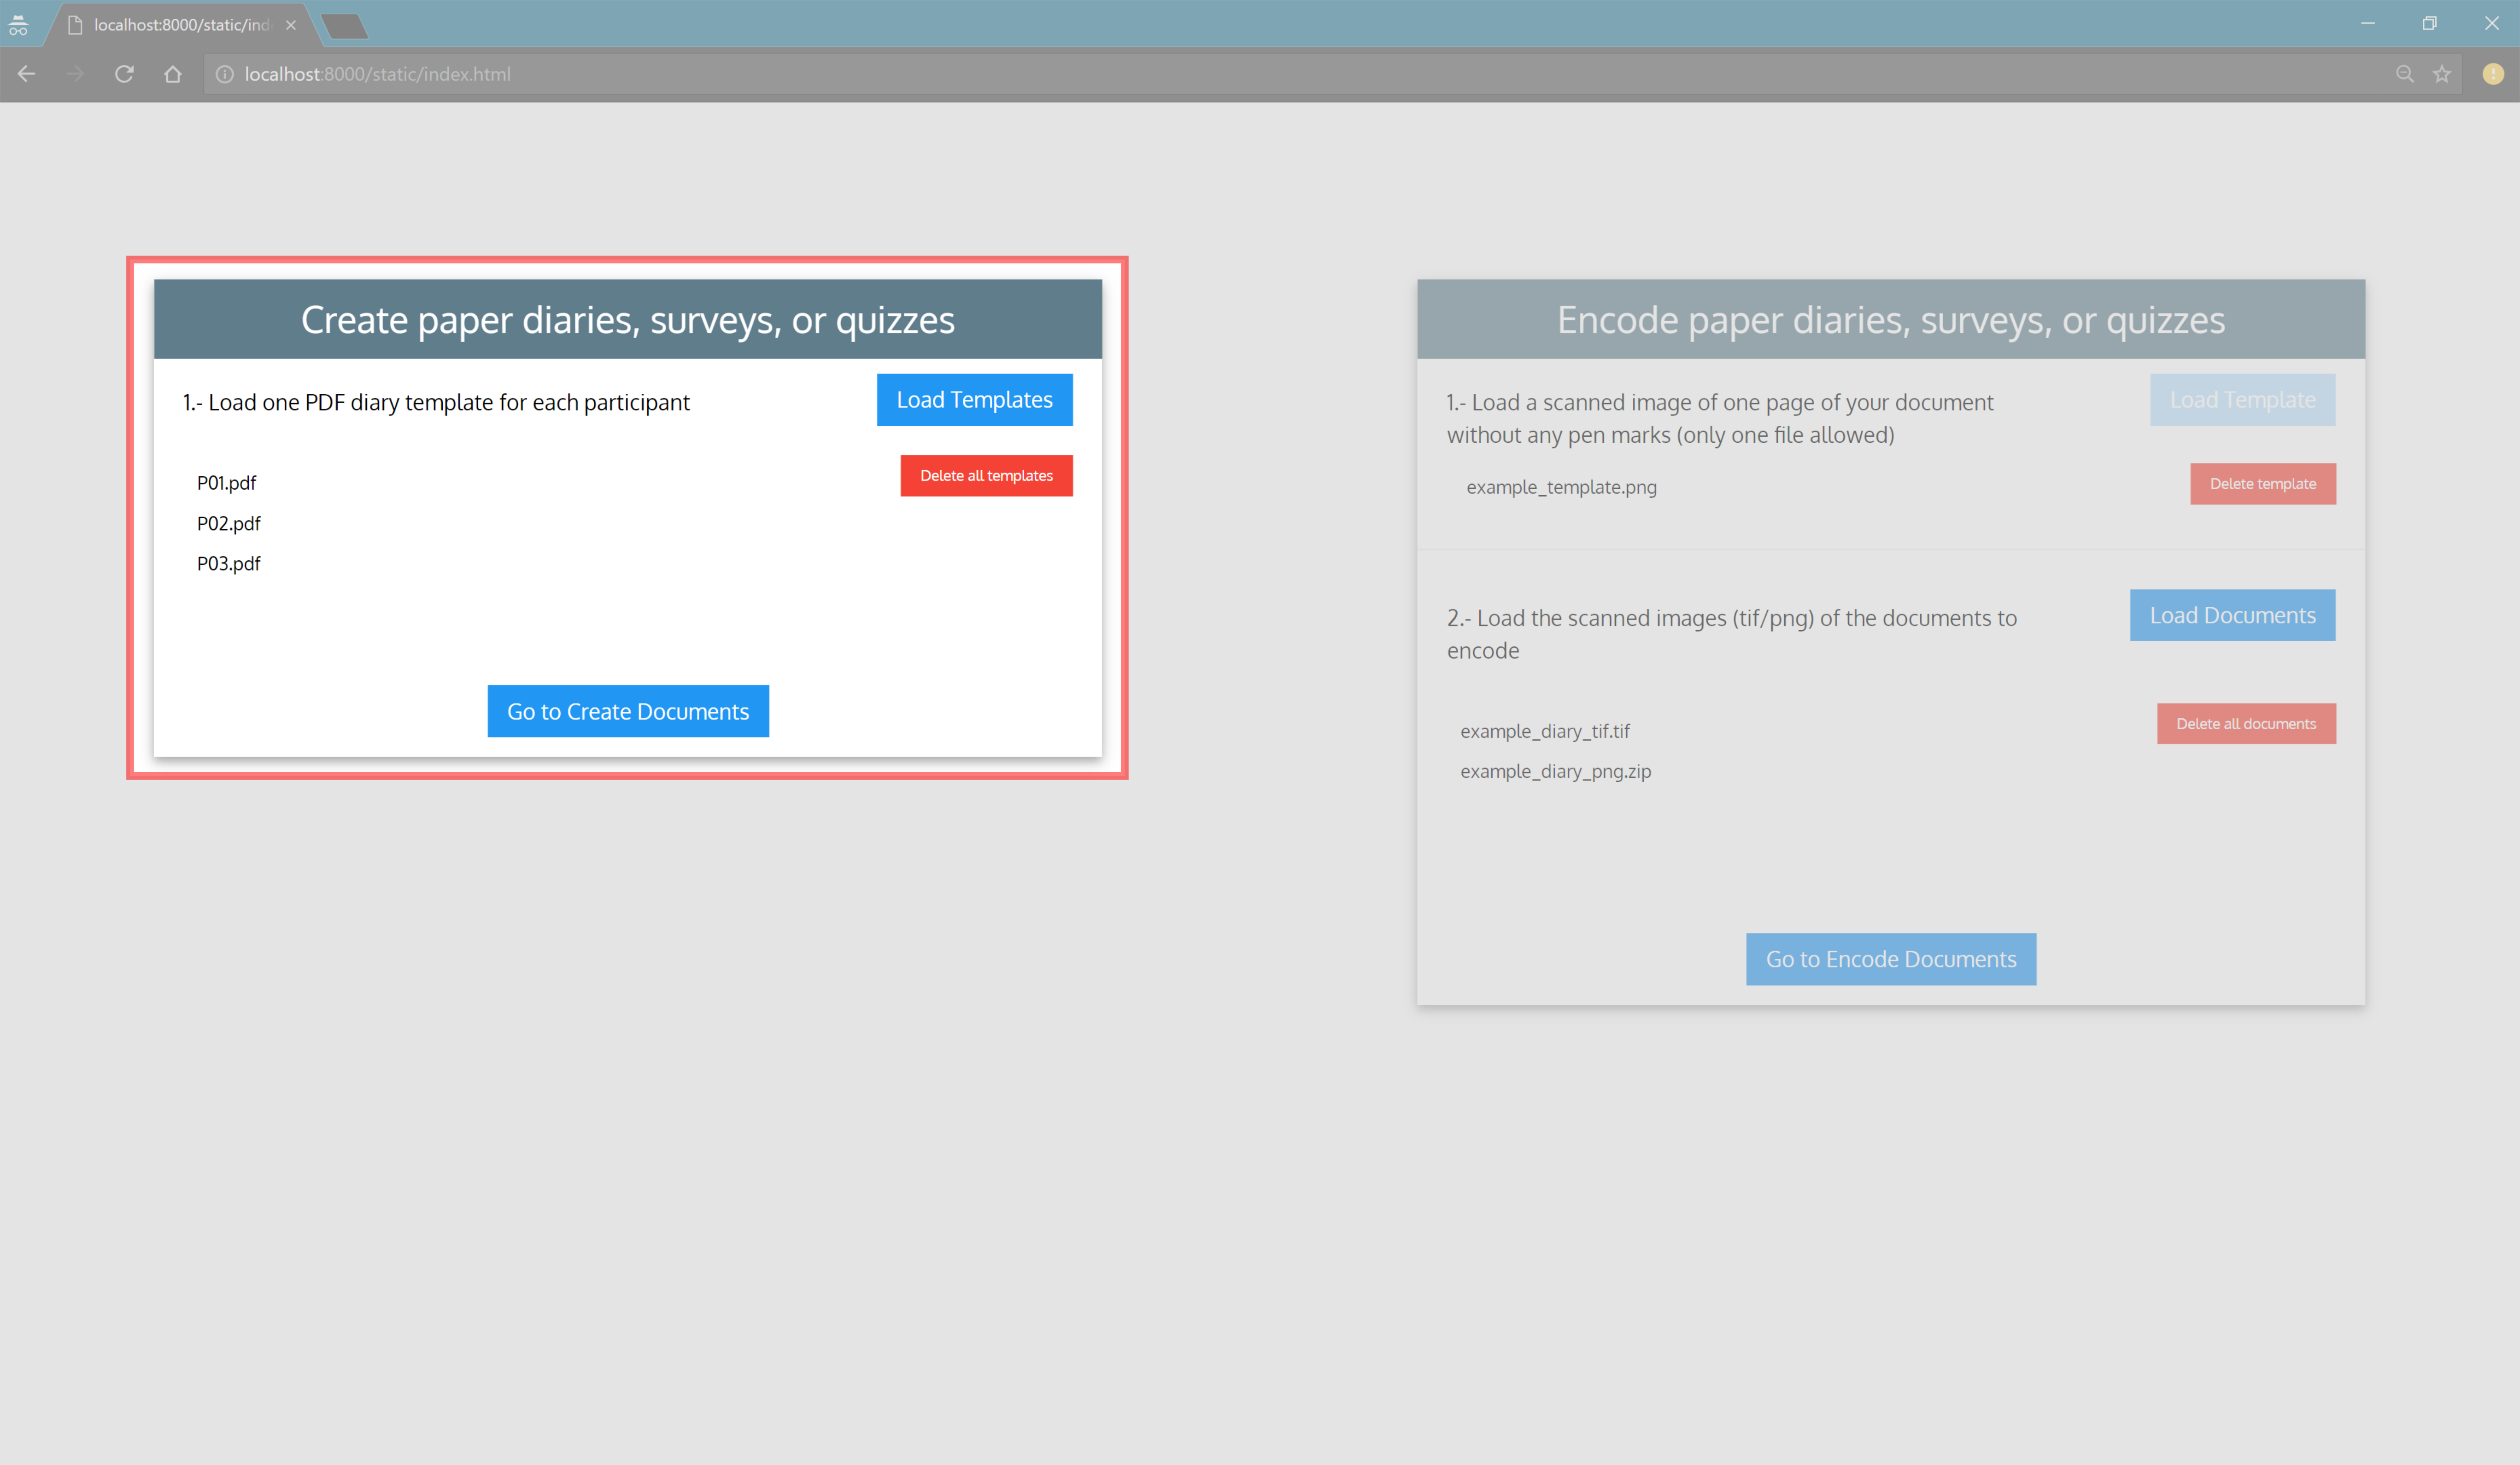Click the incognito icon at window top-left
Screen dimensions: 2520x1465
coord(18,25)
